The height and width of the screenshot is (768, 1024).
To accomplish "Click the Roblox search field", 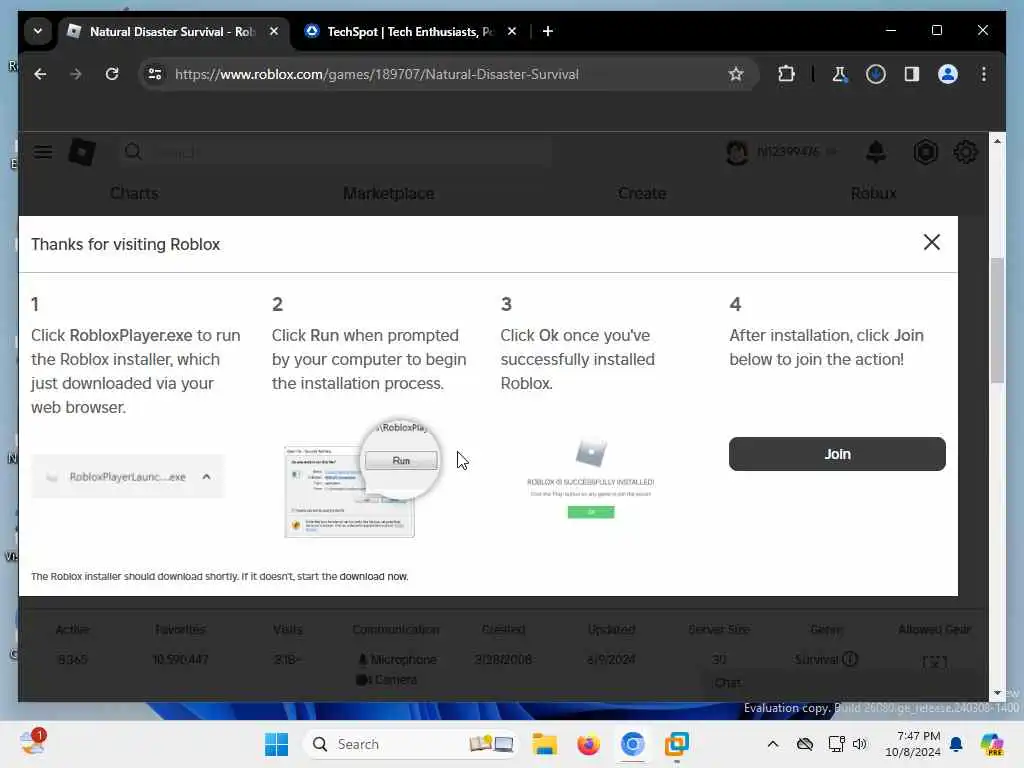I will point(336,152).
